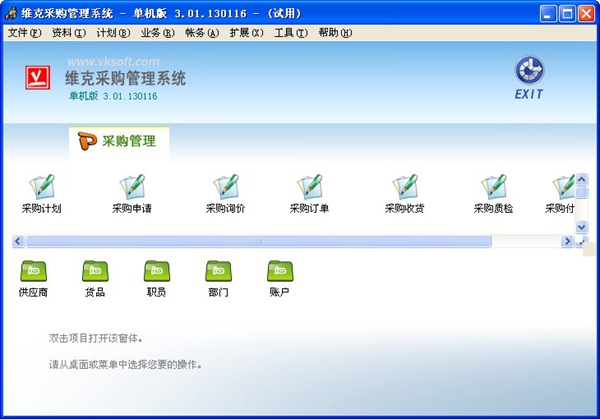The height and width of the screenshot is (419, 600).
Task: Open the 扩展(X) menu
Action: pyautogui.click(x=246, y=33)
